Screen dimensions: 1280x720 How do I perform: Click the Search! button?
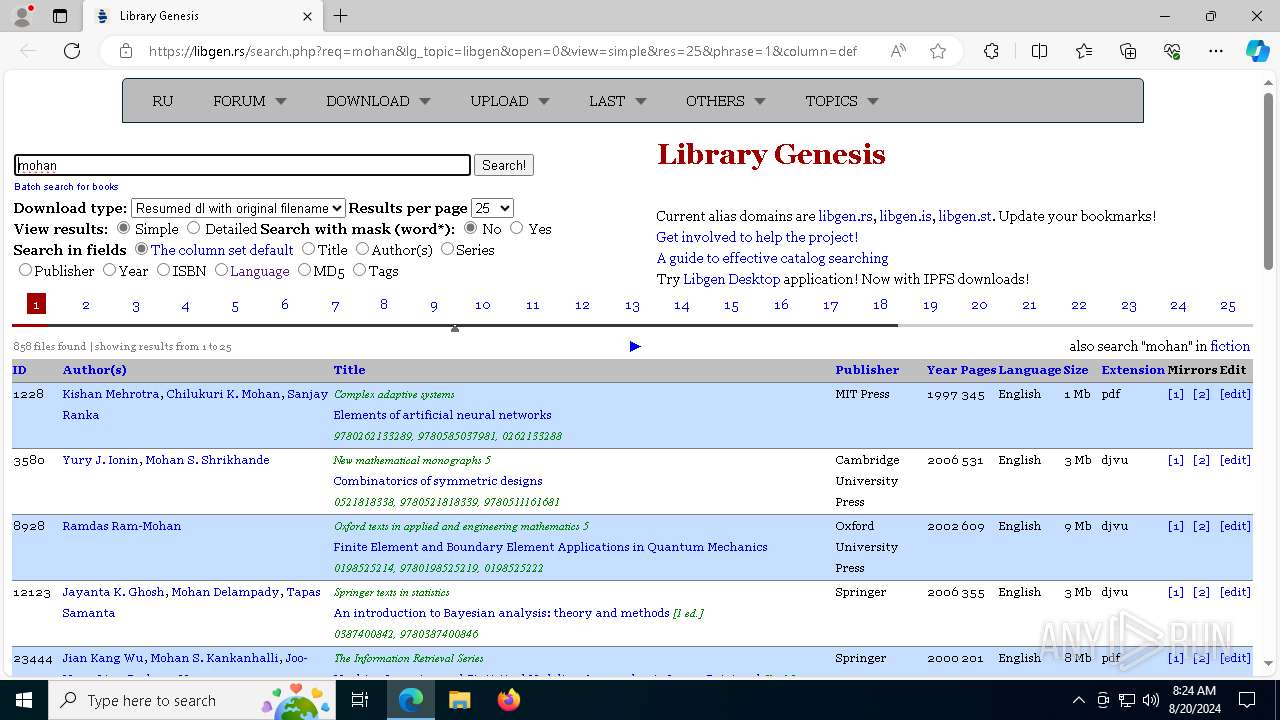click(x=504, y=165)
